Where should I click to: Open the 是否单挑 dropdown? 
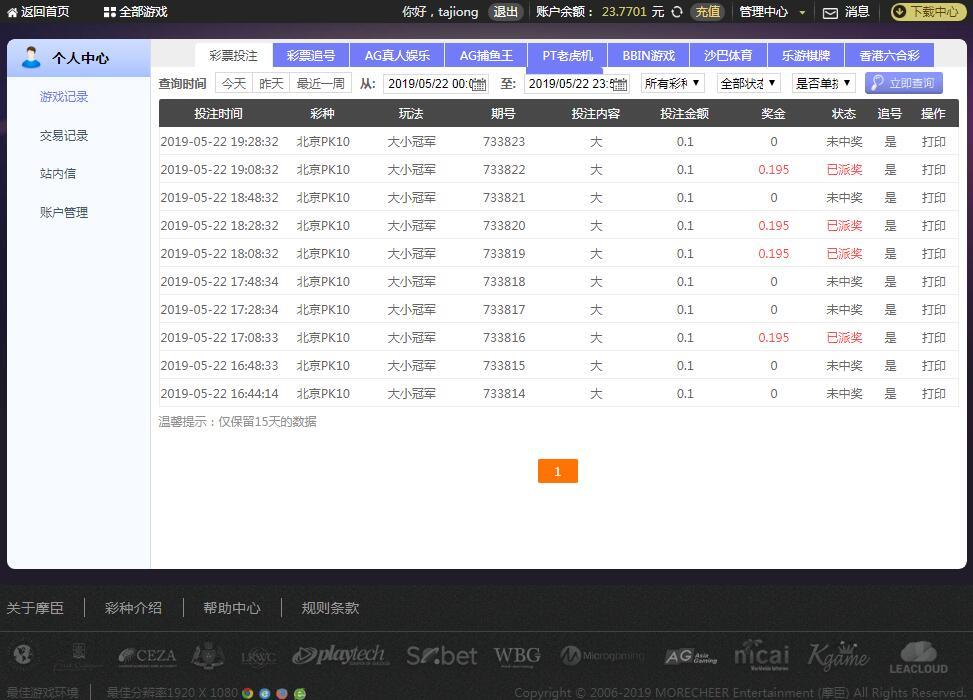tap(823, 83)
